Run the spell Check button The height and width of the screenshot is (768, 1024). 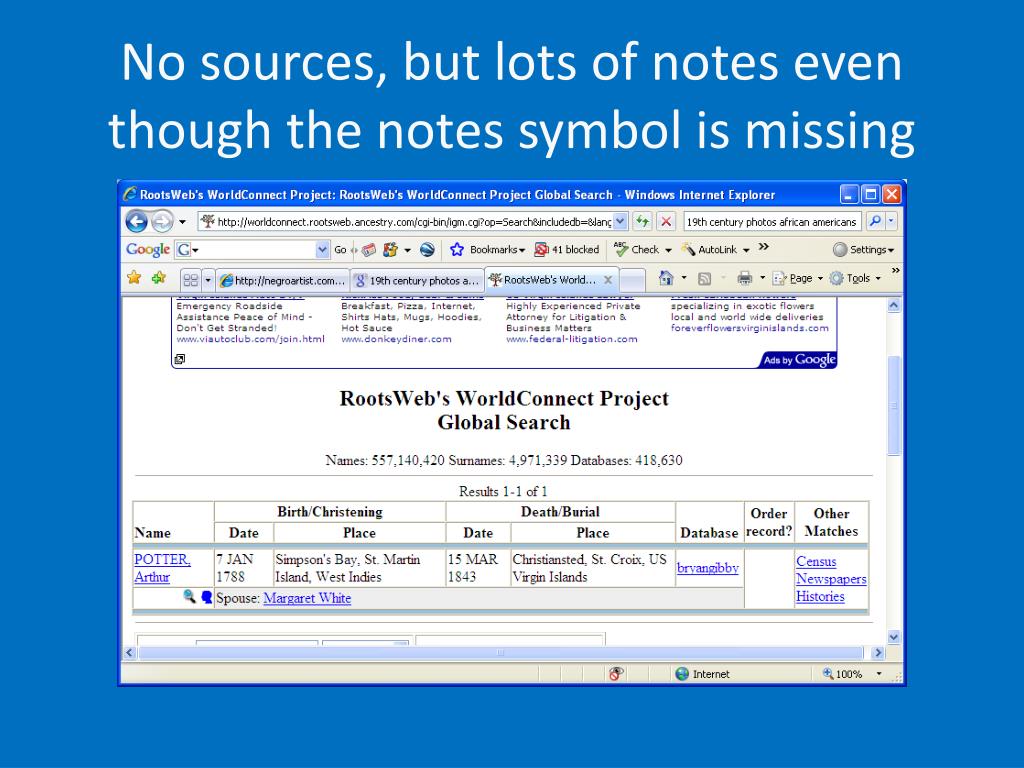click(637, 249)
